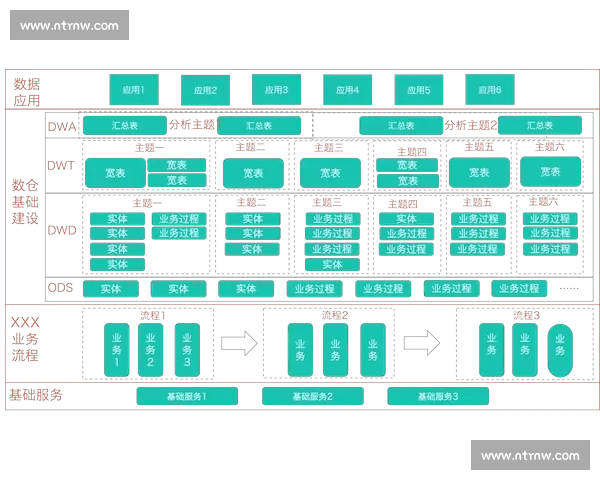Select the 基础服务3 box
The height and width of the screenshot is (480, 600).
(438, 396)
